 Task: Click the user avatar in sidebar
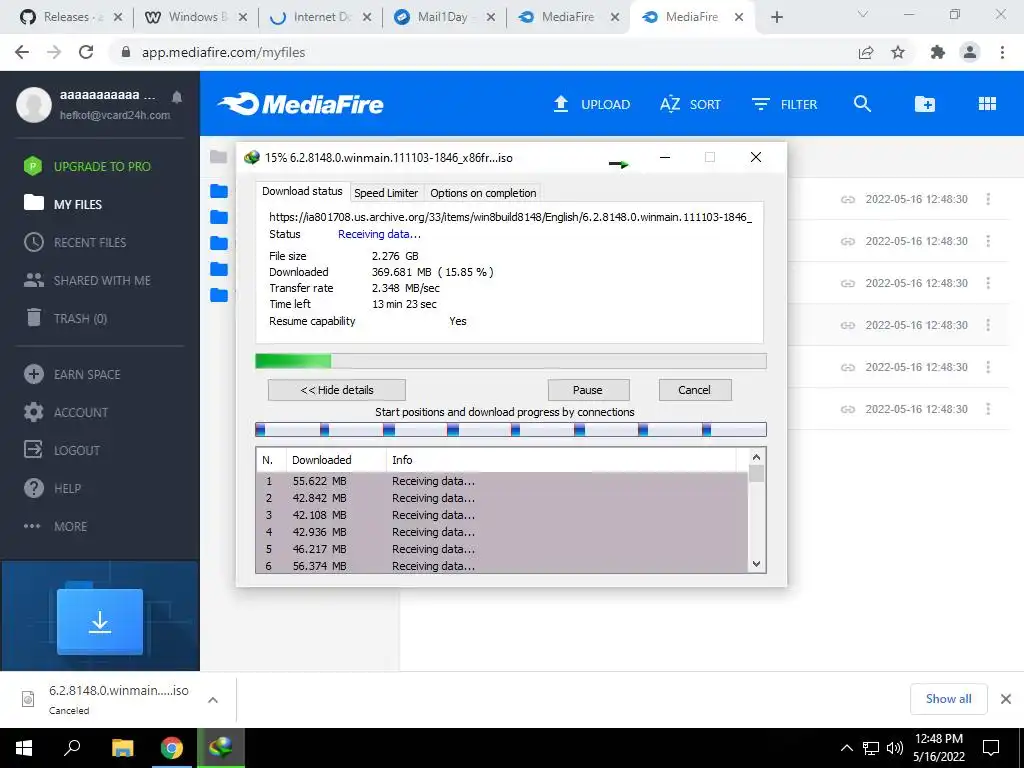pos(34,104)
